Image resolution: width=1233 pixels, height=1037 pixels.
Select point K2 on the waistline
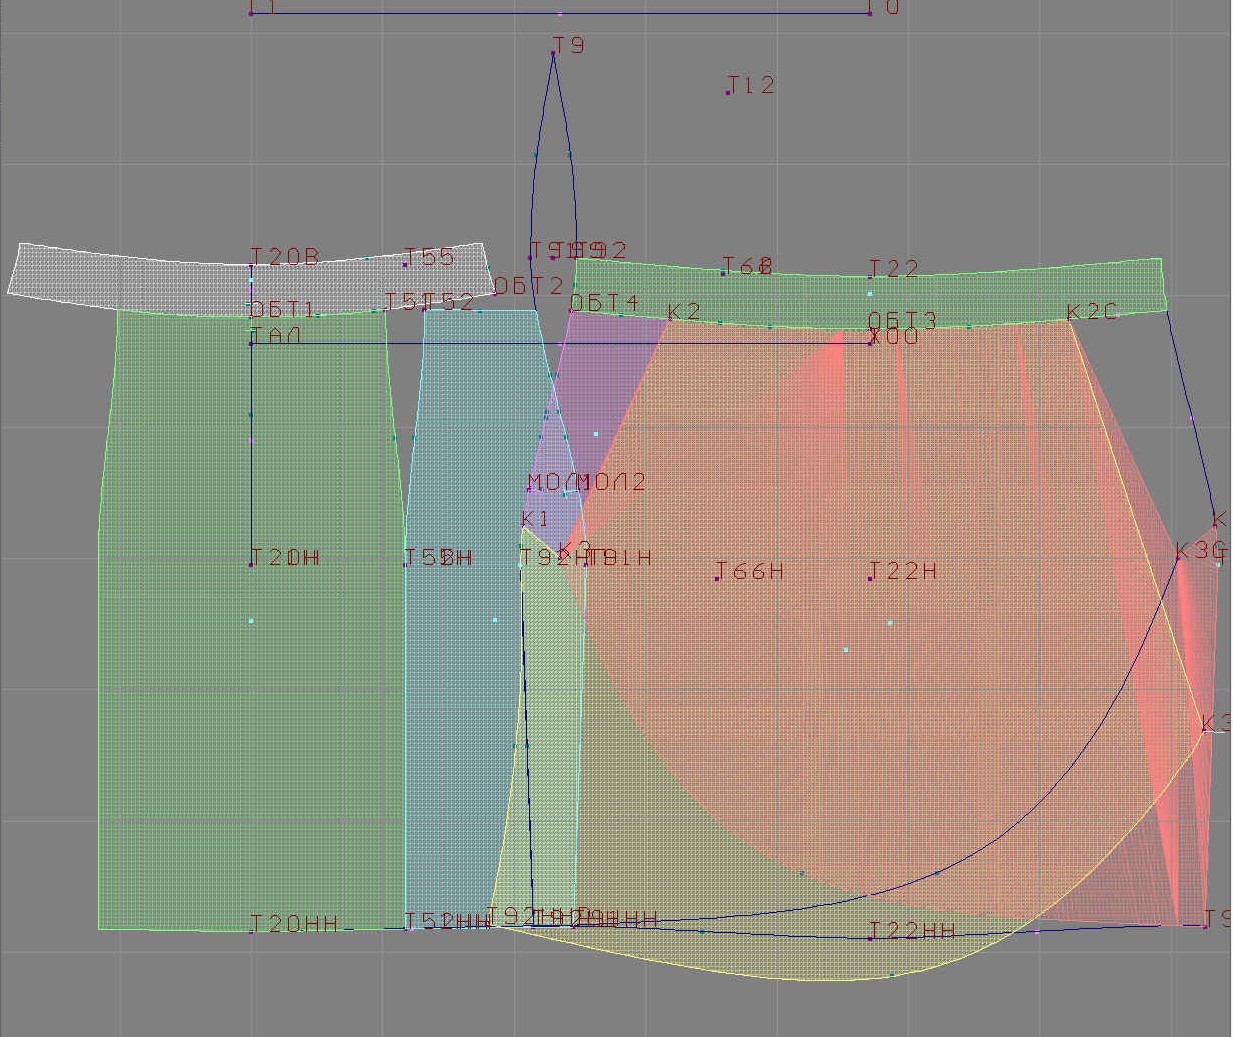(669, 320)
